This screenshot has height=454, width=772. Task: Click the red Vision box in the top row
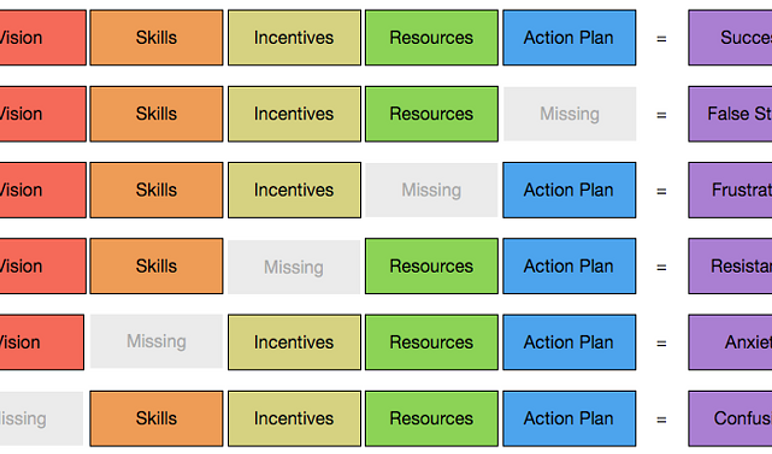[43, 37]
